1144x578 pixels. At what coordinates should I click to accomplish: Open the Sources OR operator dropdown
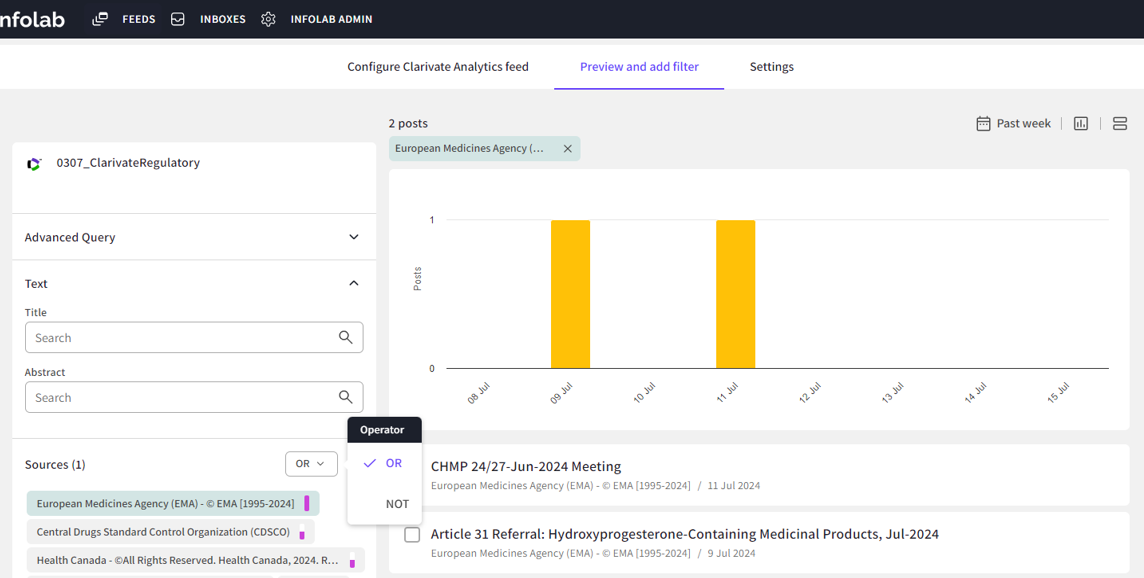310,464
